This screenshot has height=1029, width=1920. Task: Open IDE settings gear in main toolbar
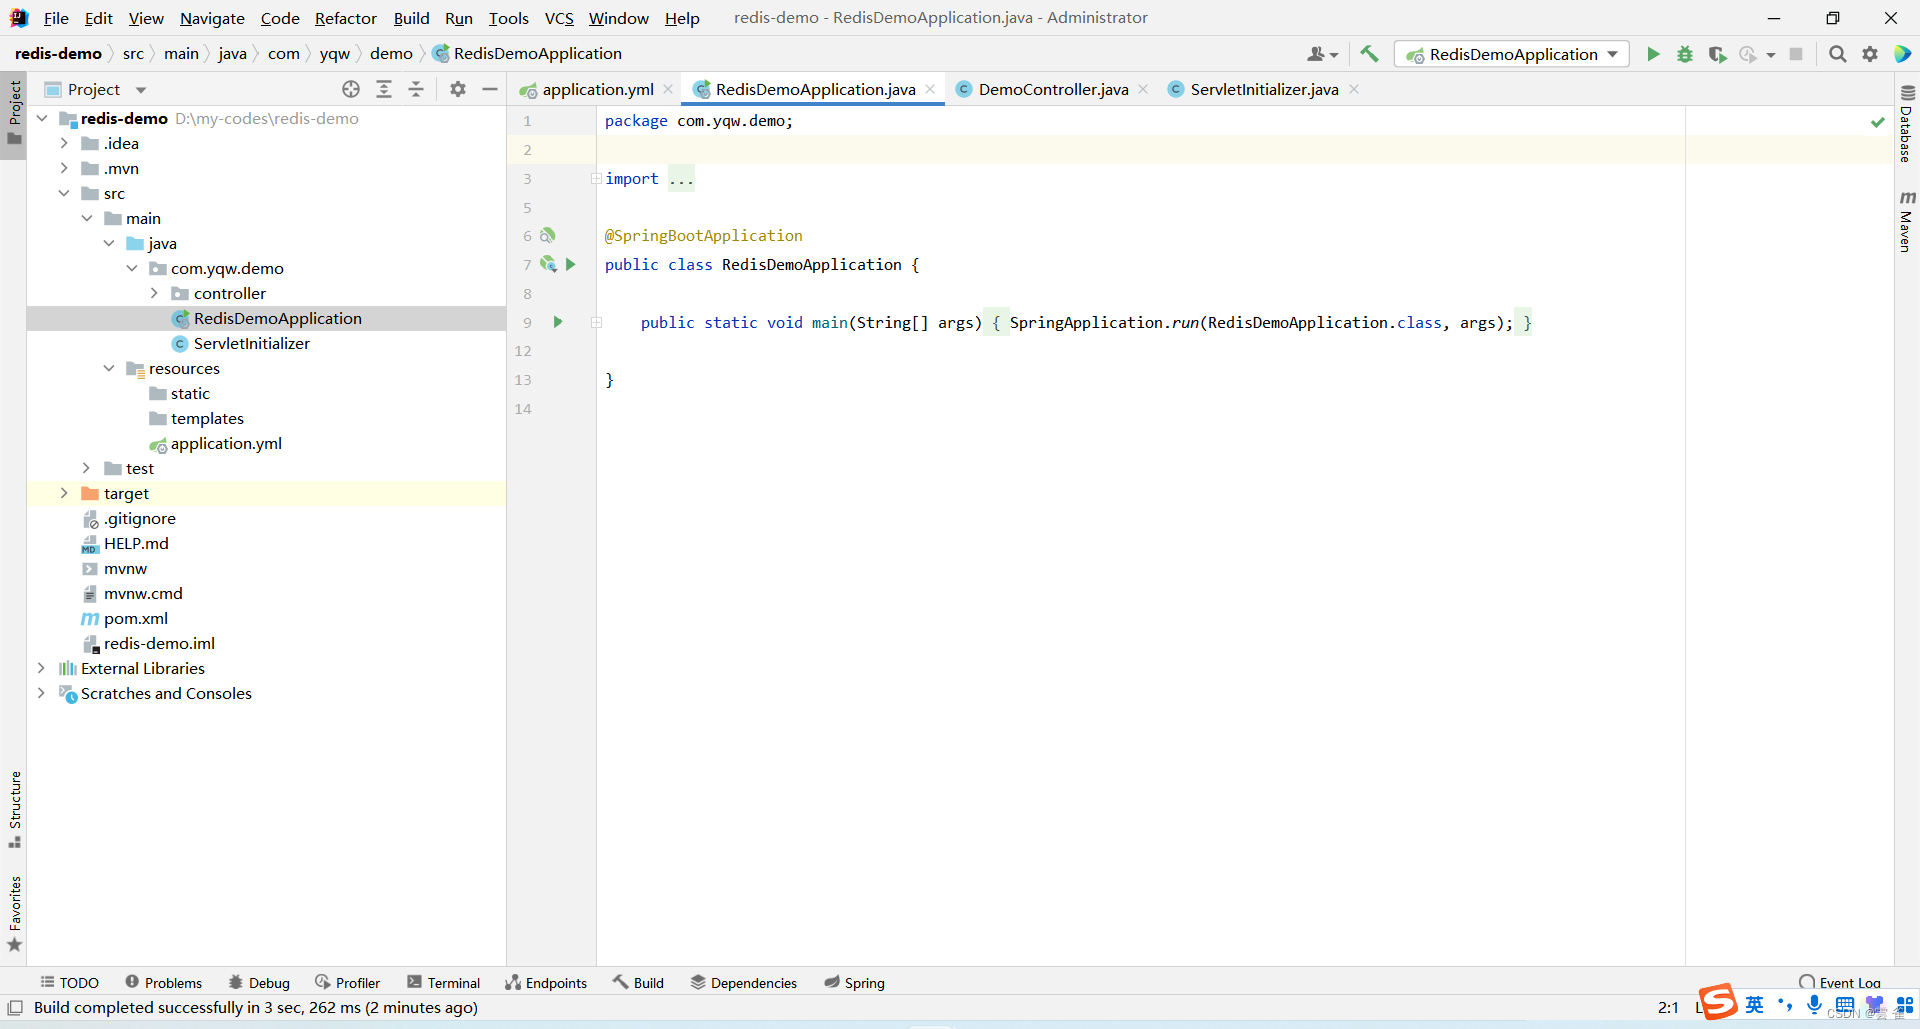(x=1870, y=54)
